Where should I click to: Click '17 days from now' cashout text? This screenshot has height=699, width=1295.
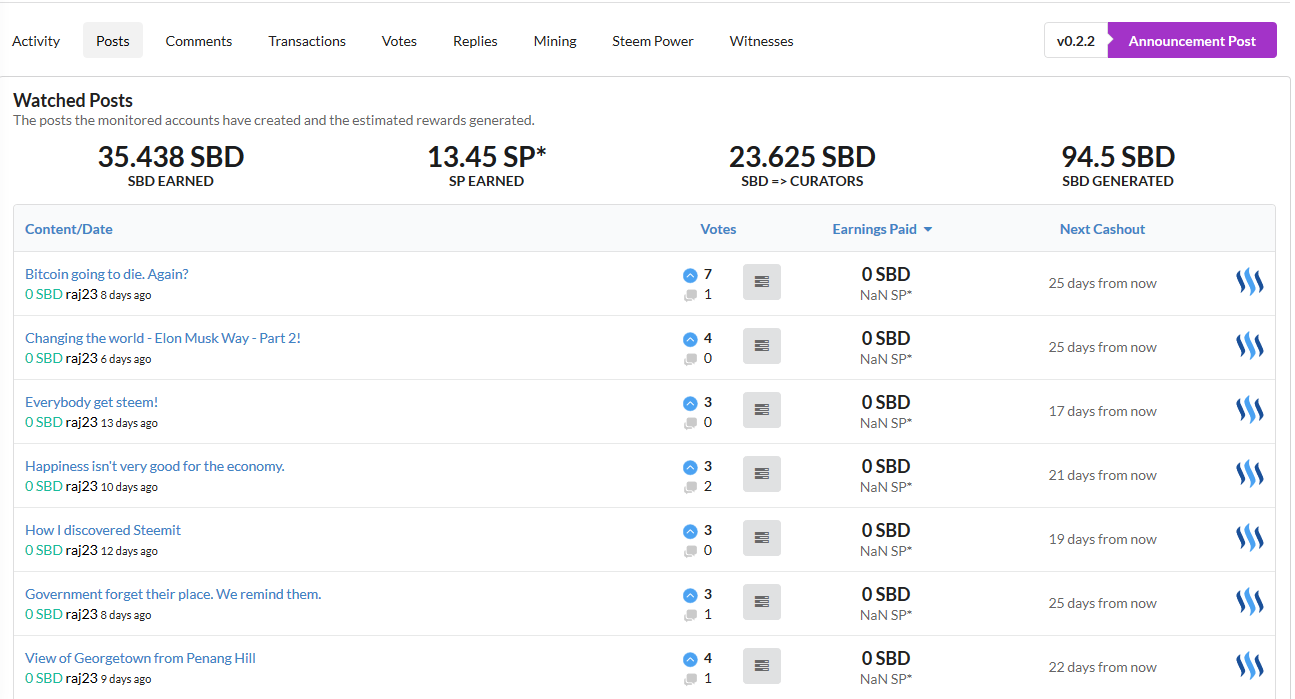tap(1102, 411)
